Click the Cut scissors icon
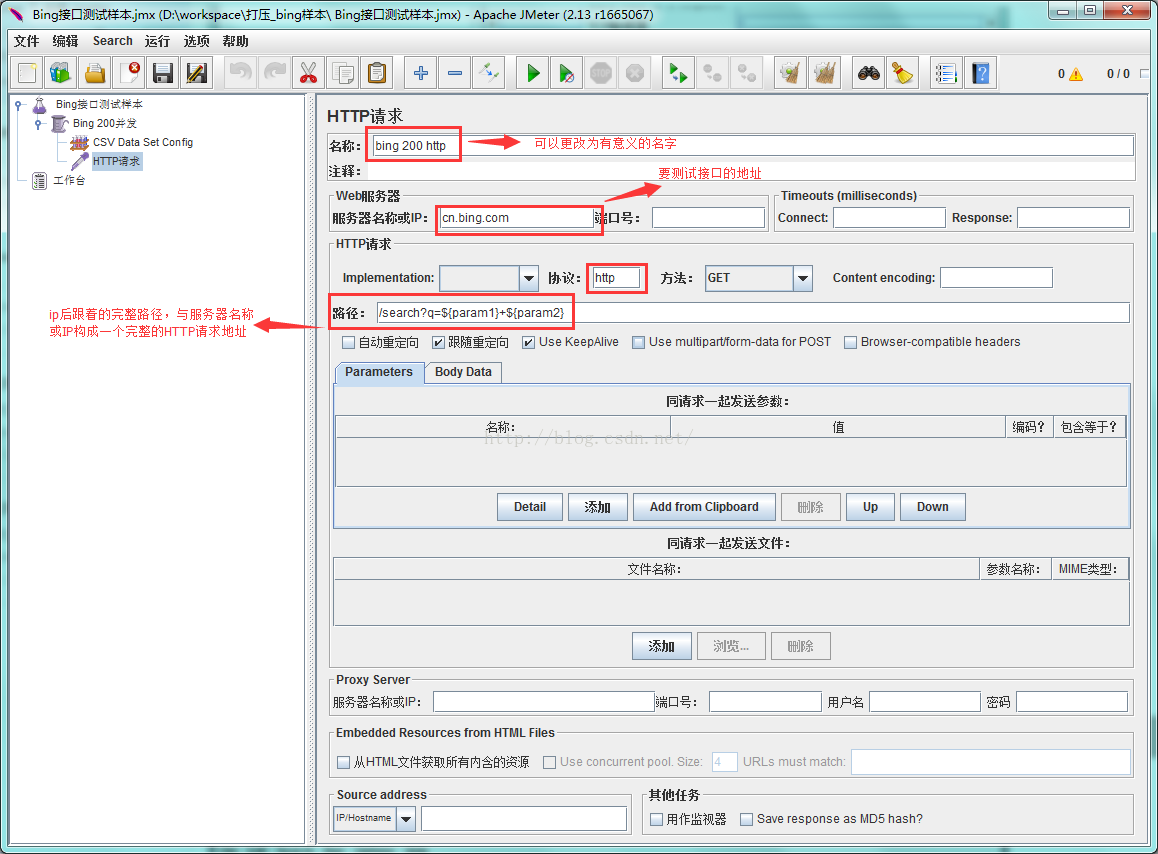Viewport: 1158px width, 854px height. [308, 73]
